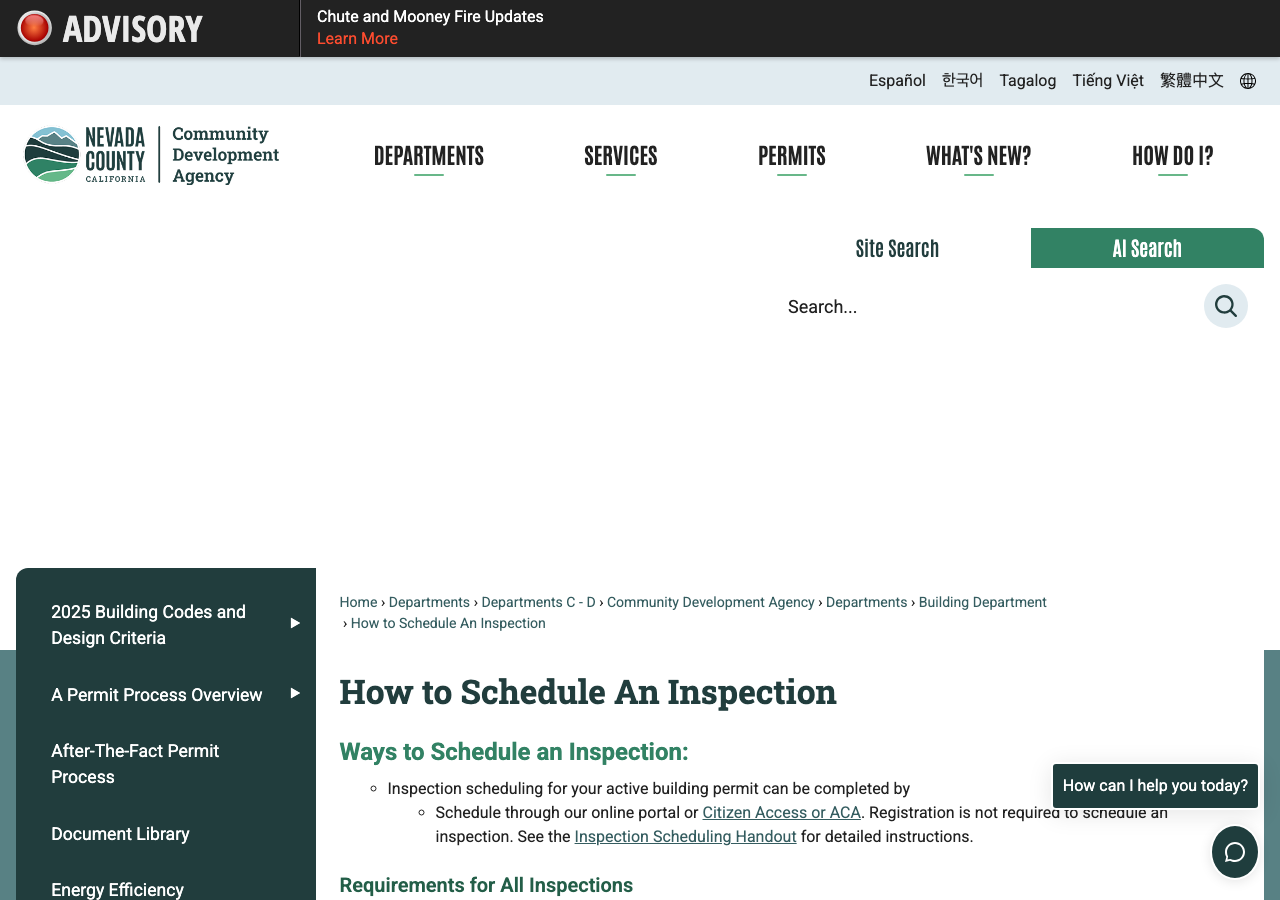Expand 2025 Building Codes submenu arrow
This screenshot has width=1280, height=900.
pyautogui.click(x=295, y=623)
